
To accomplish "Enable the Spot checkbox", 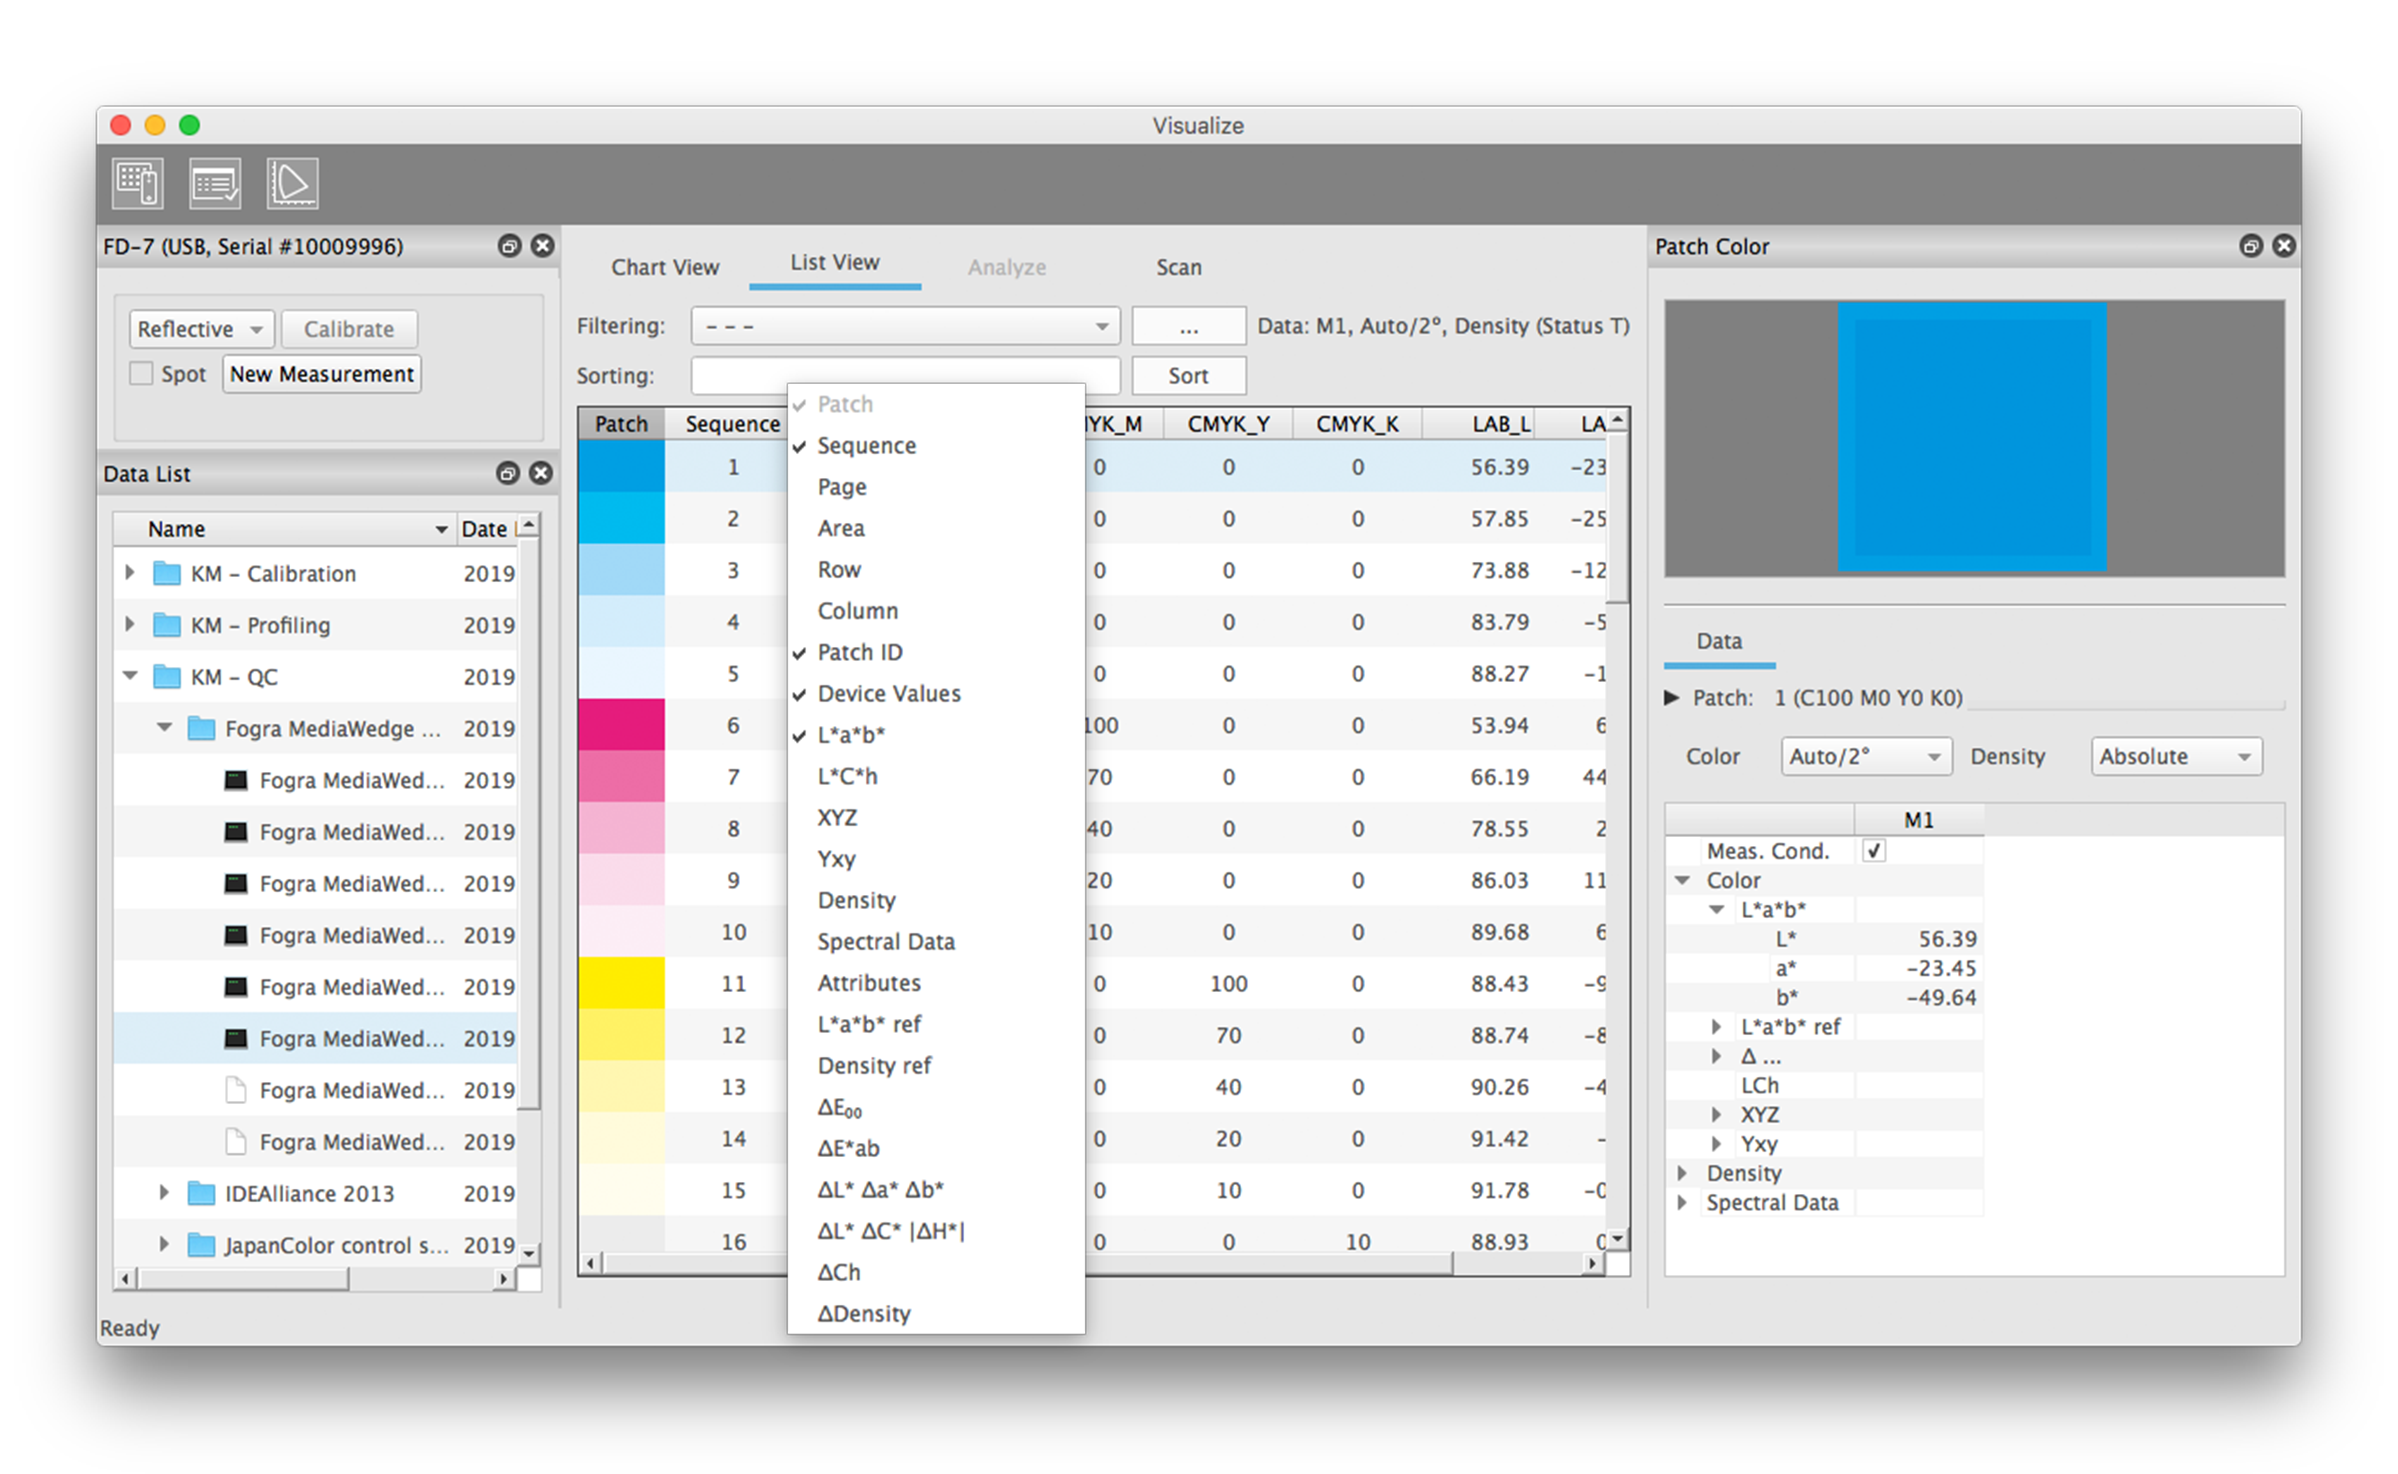I will click(x=142, y=374).
